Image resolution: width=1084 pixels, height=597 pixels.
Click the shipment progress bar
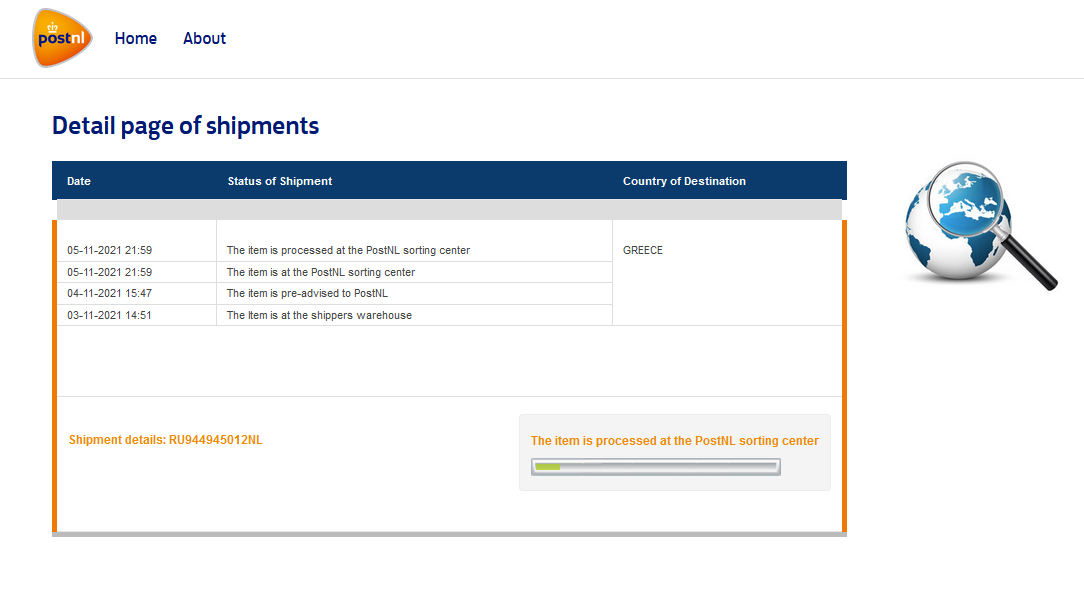656,467
